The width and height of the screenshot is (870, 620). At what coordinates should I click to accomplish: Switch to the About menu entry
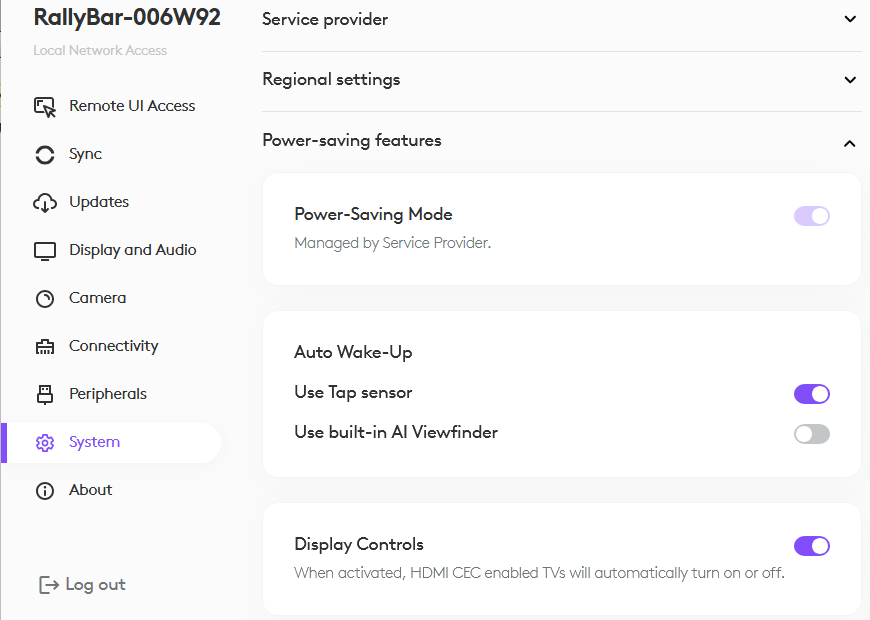pyautogui.click(x=91, y=489)
